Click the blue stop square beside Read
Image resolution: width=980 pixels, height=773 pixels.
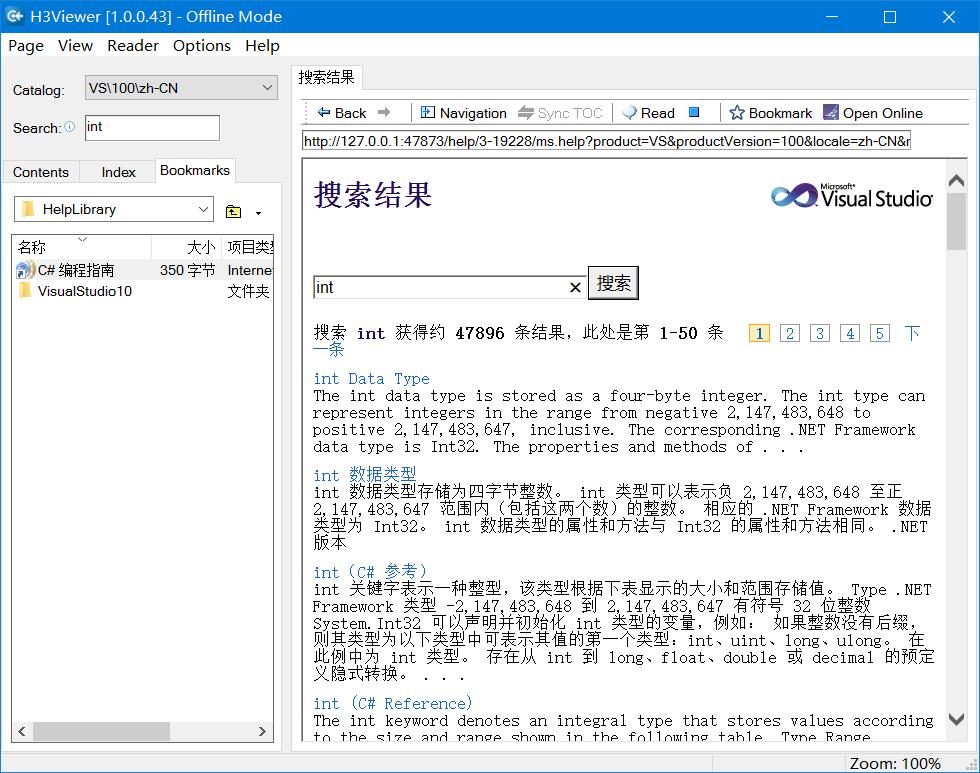694,112
